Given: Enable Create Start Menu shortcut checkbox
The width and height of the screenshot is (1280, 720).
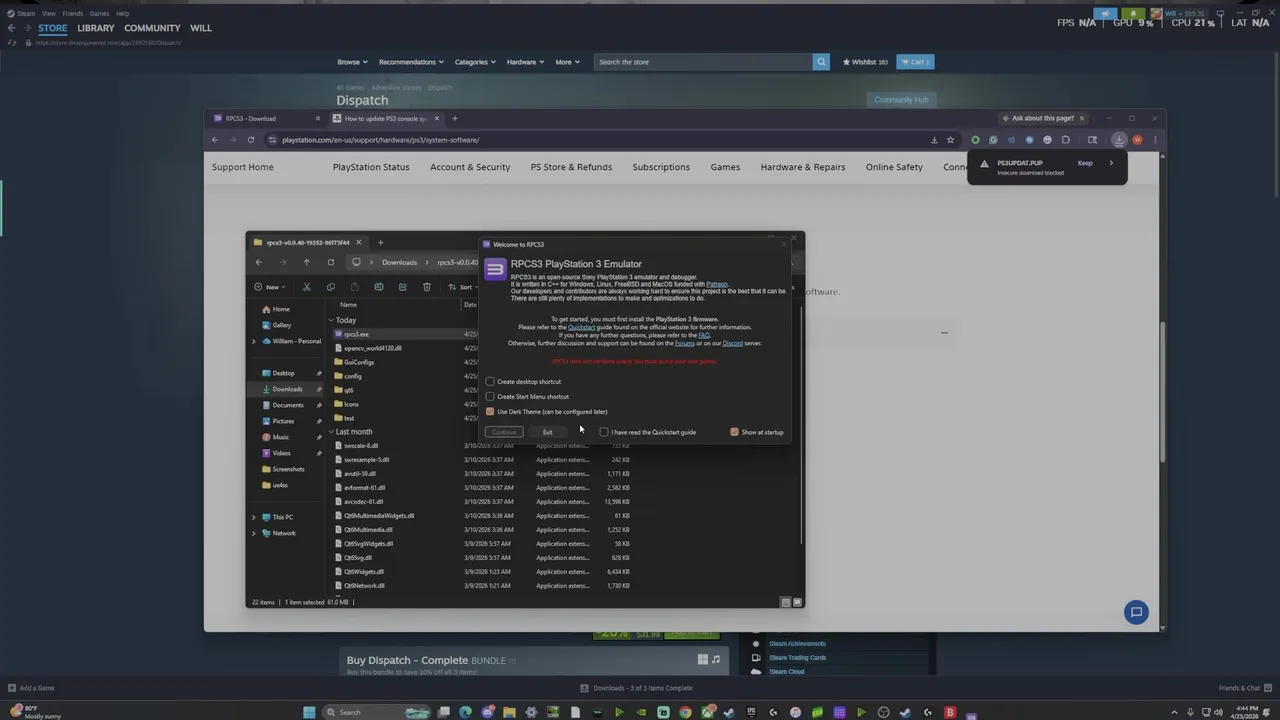Looking at the screenshot, I should (x=490, y=396).
